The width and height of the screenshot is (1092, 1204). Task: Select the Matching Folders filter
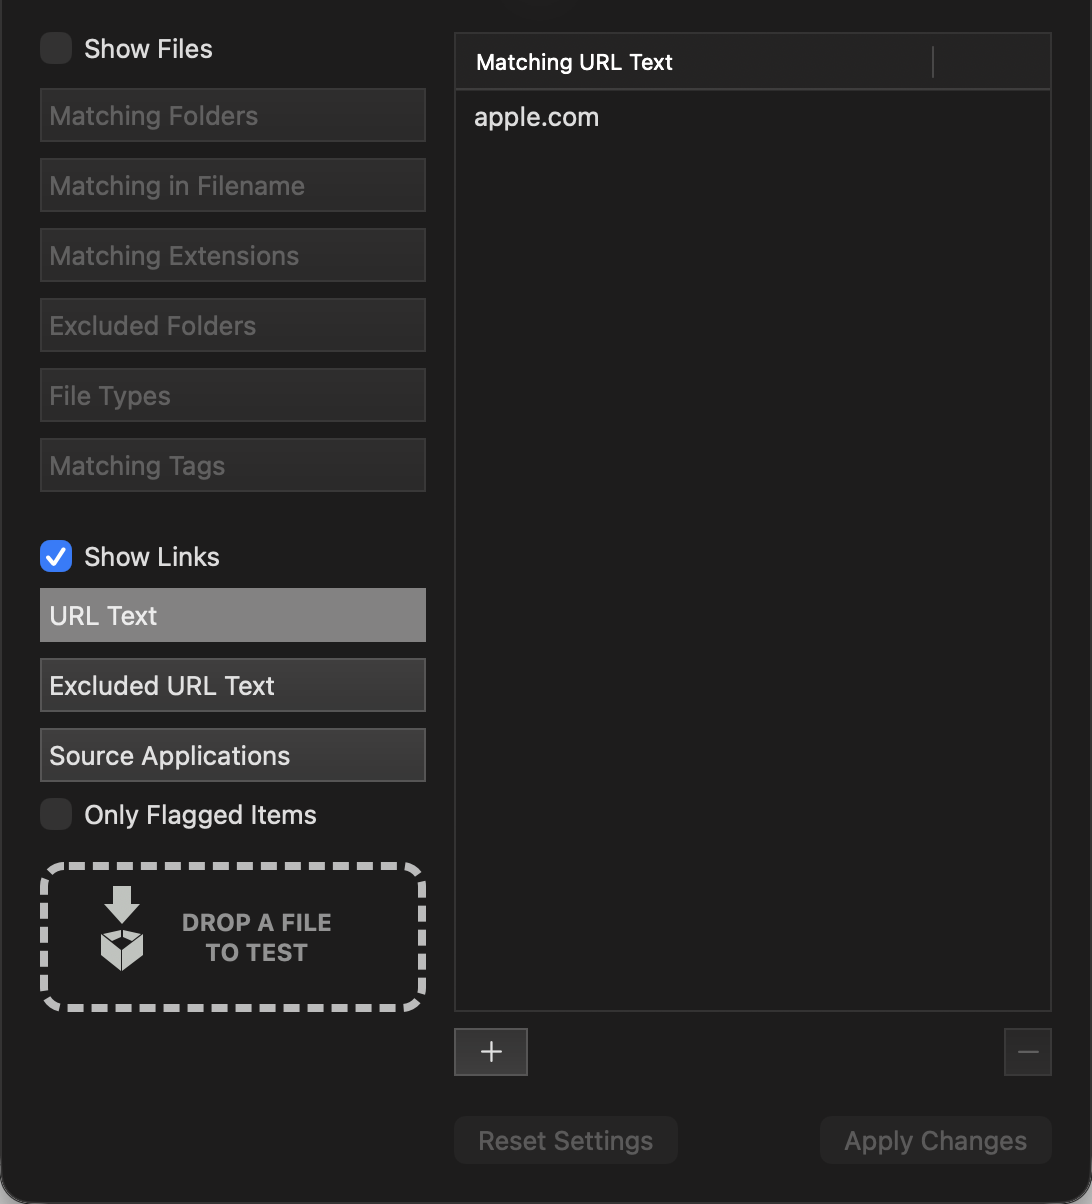pos(233,115)
